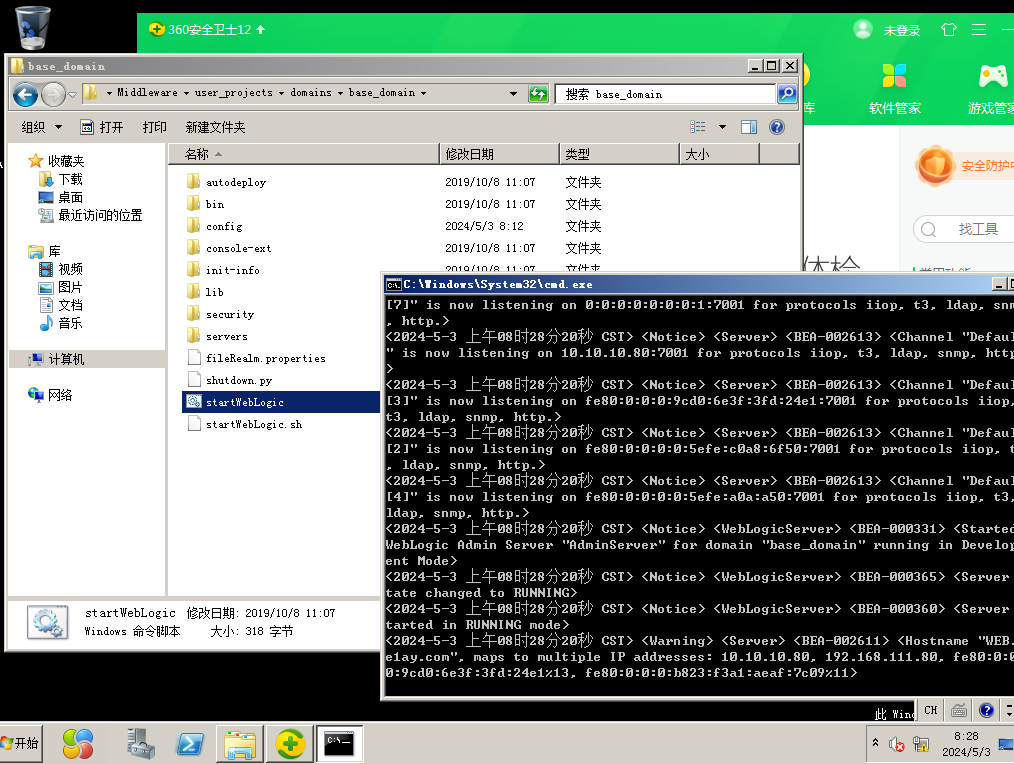Refresh the base_domain folder view

click(x=538, y=94)
